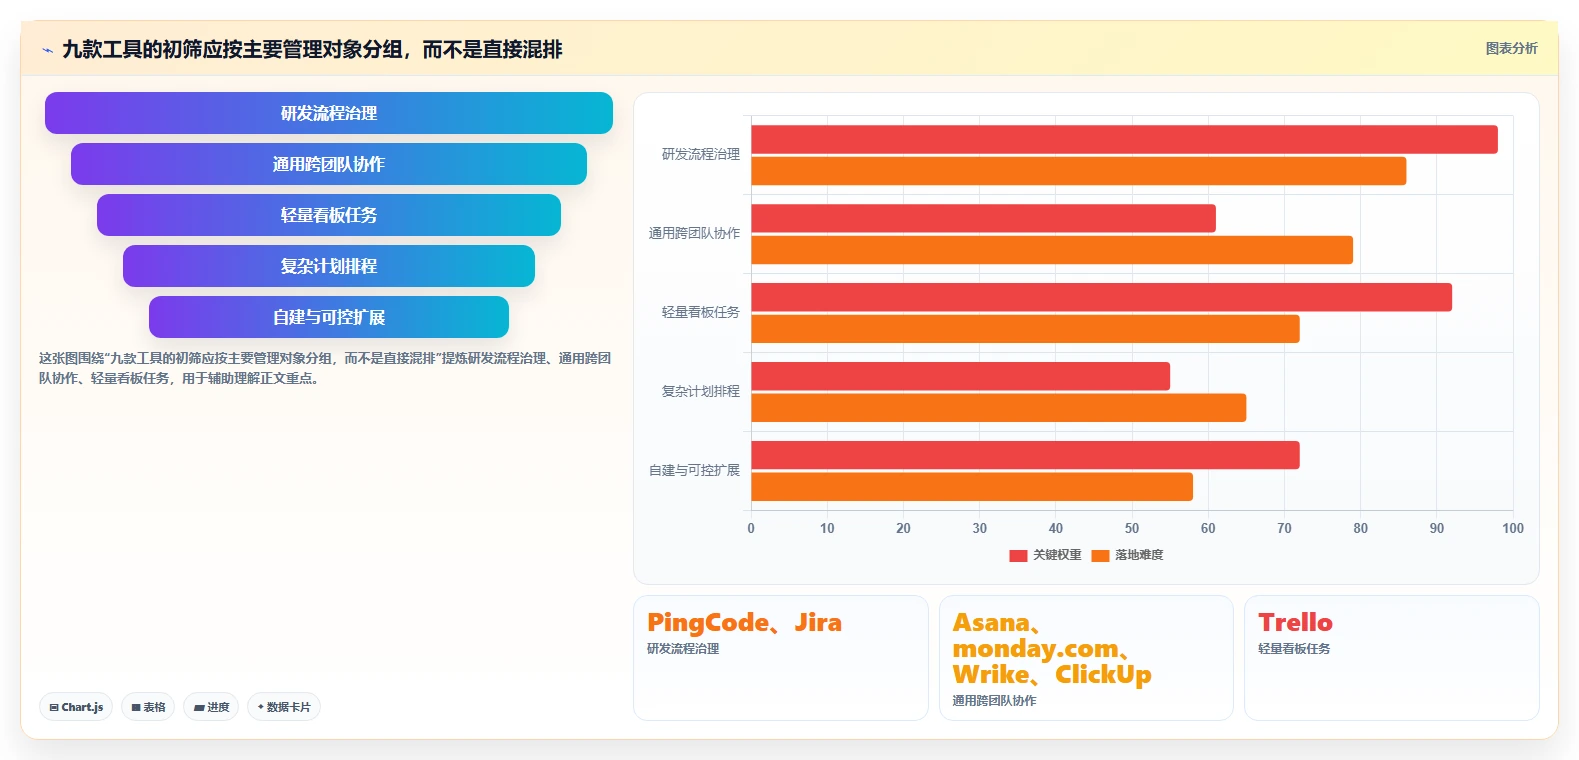This screenshot has height=760, width=1579.
Task: Click the orange bar for 复杂计划排程
Action: [998, 408]
